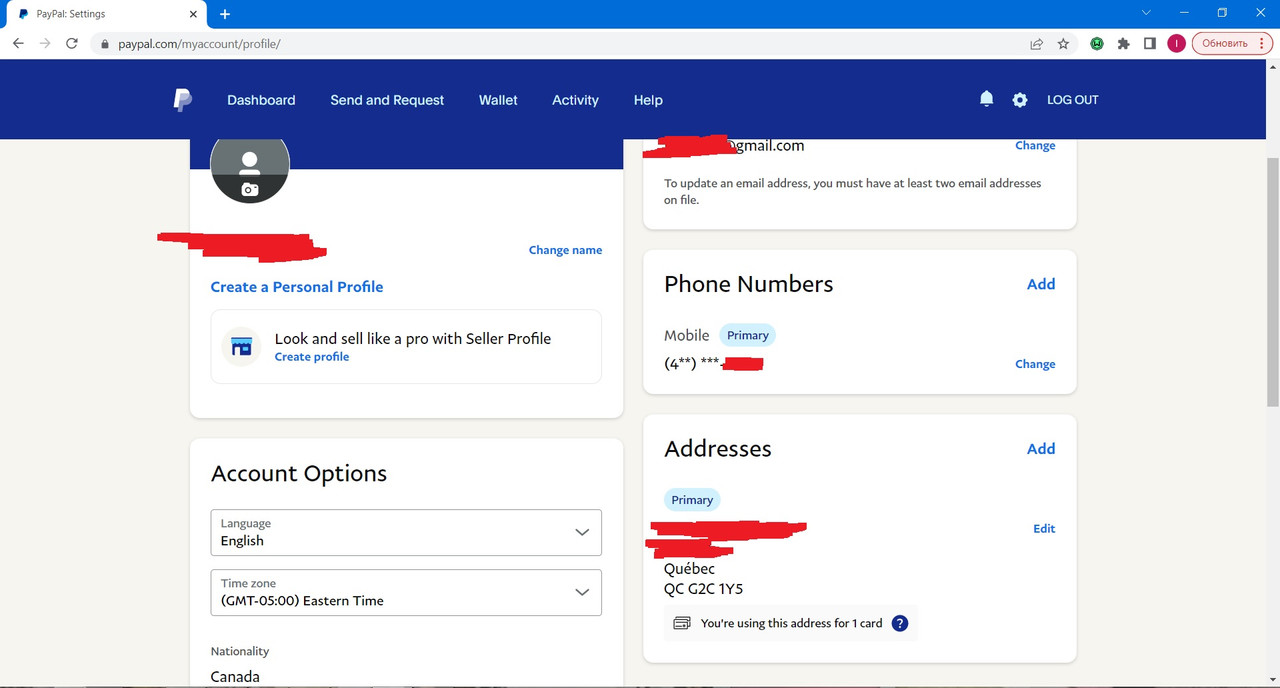Open the Activity page
The width and height of the screenshot is (1280, 688).
pos(575,100)
